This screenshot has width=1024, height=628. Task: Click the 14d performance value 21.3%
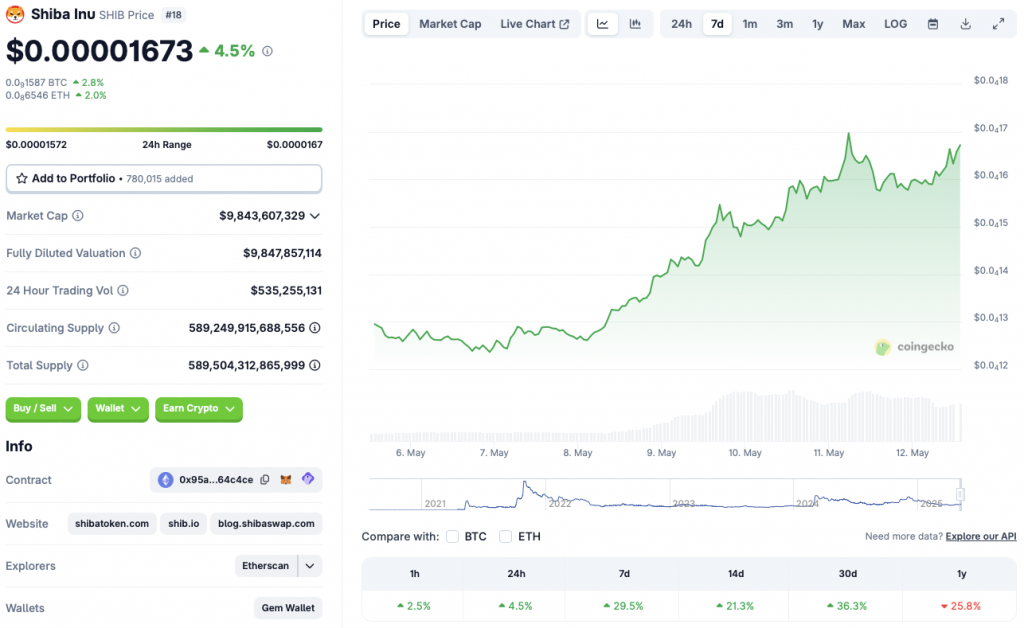point(735,606)
